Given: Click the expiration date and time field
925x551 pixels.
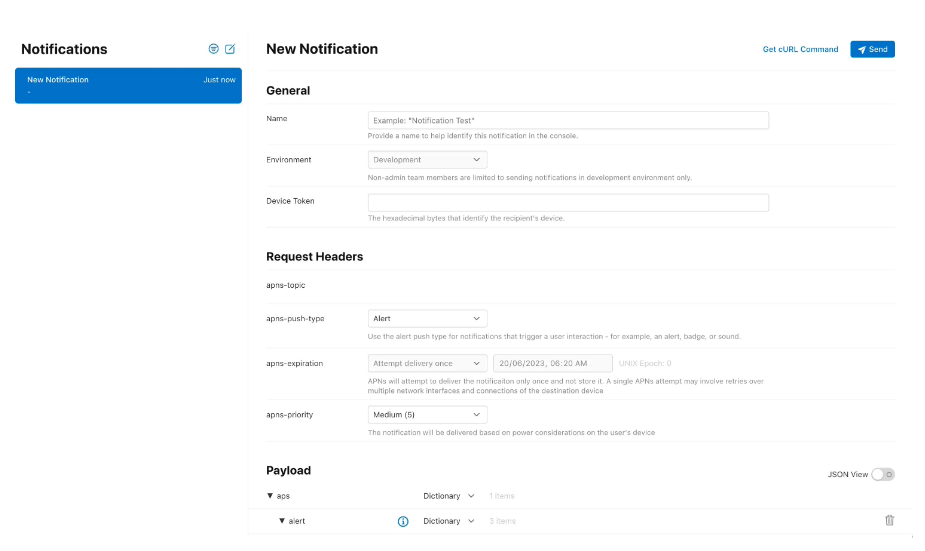Looking at the screenshot, I should point(552,364).
